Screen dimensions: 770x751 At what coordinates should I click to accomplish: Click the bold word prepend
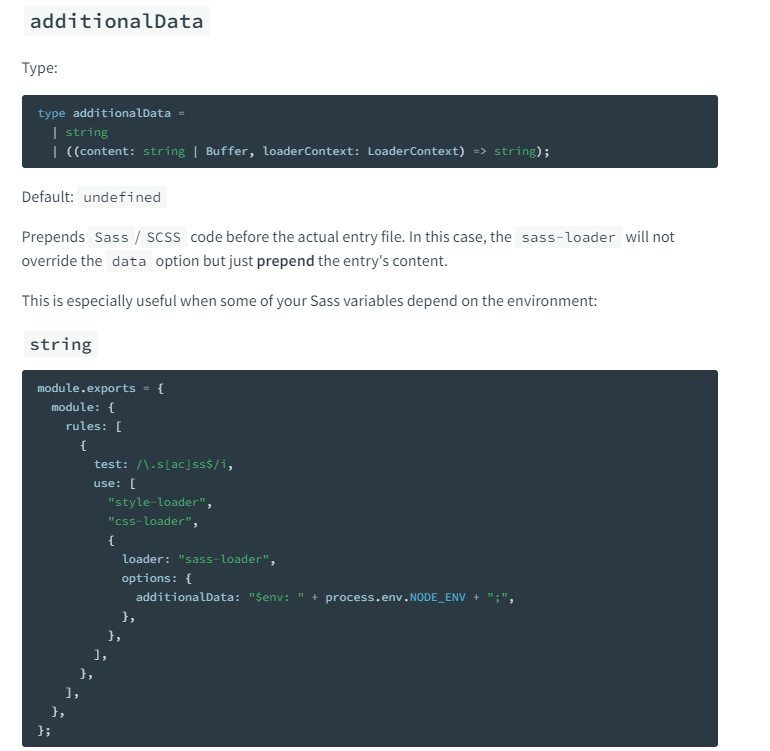click(x=285, y=260)
